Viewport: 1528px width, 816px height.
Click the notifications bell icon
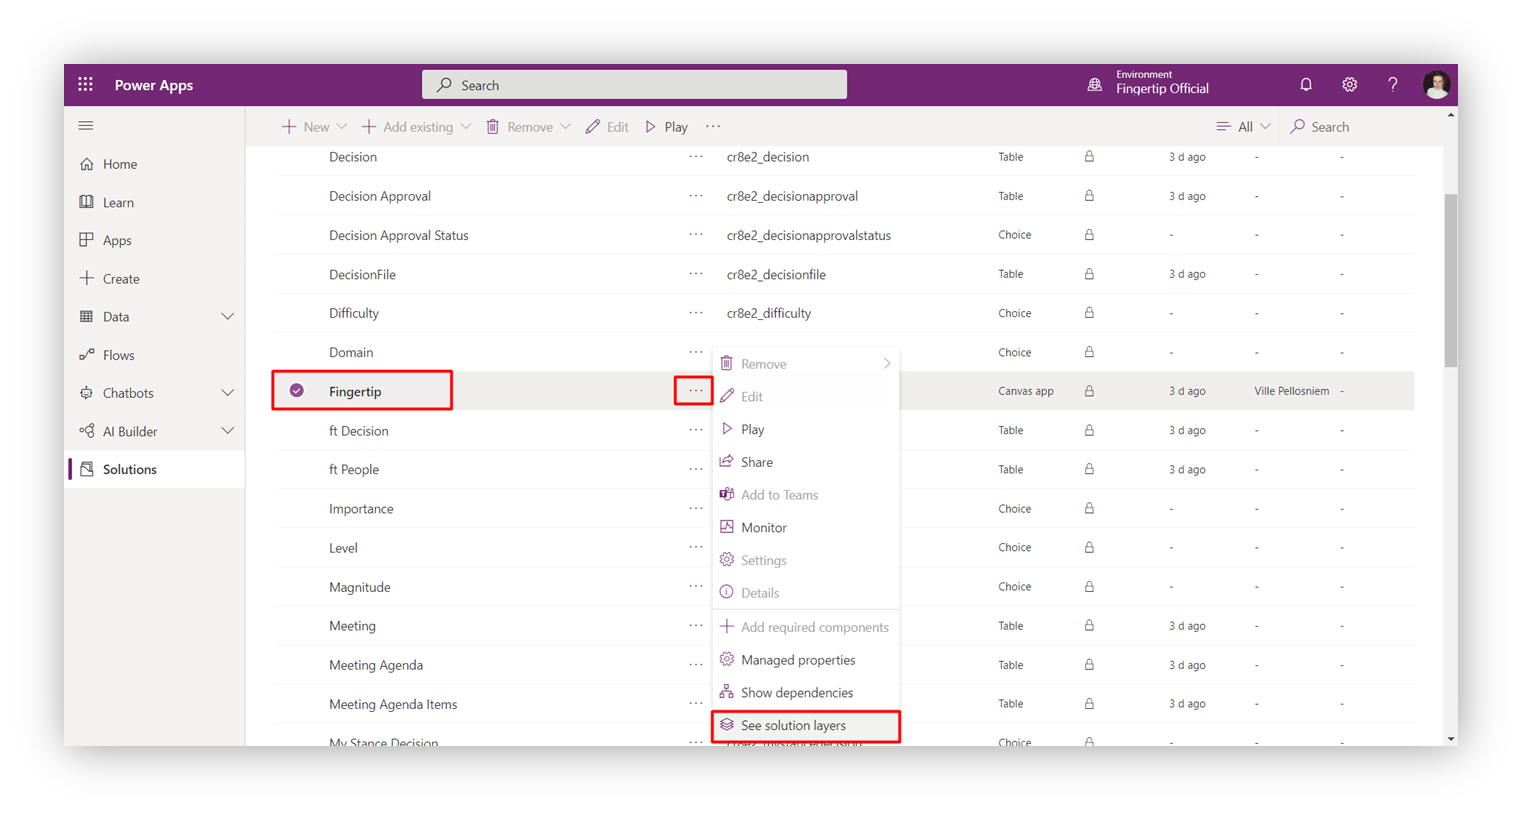click(1306, 85)
